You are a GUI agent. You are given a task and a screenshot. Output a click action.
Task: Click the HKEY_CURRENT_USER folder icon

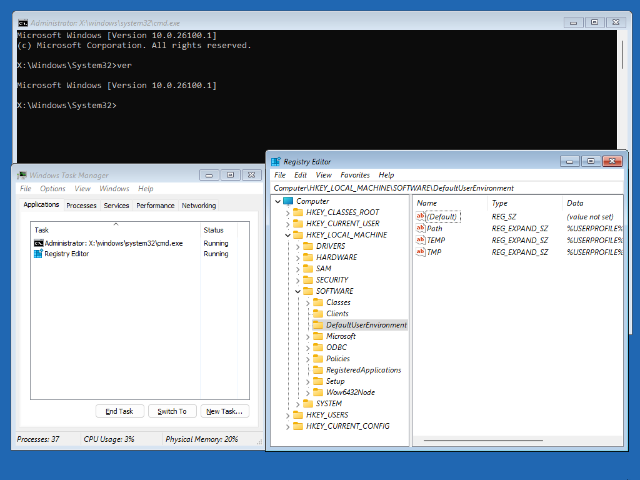pyautogui.click(x=298, y=224)
